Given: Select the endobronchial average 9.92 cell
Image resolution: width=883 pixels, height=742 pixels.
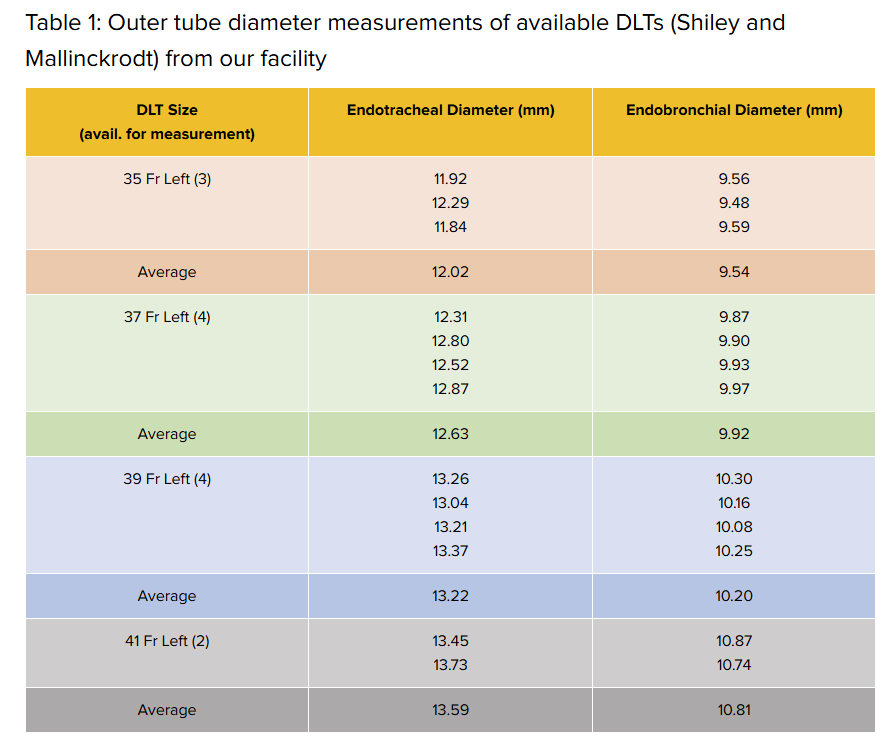Looking at the screenshot, I should (x=734, y=434).
